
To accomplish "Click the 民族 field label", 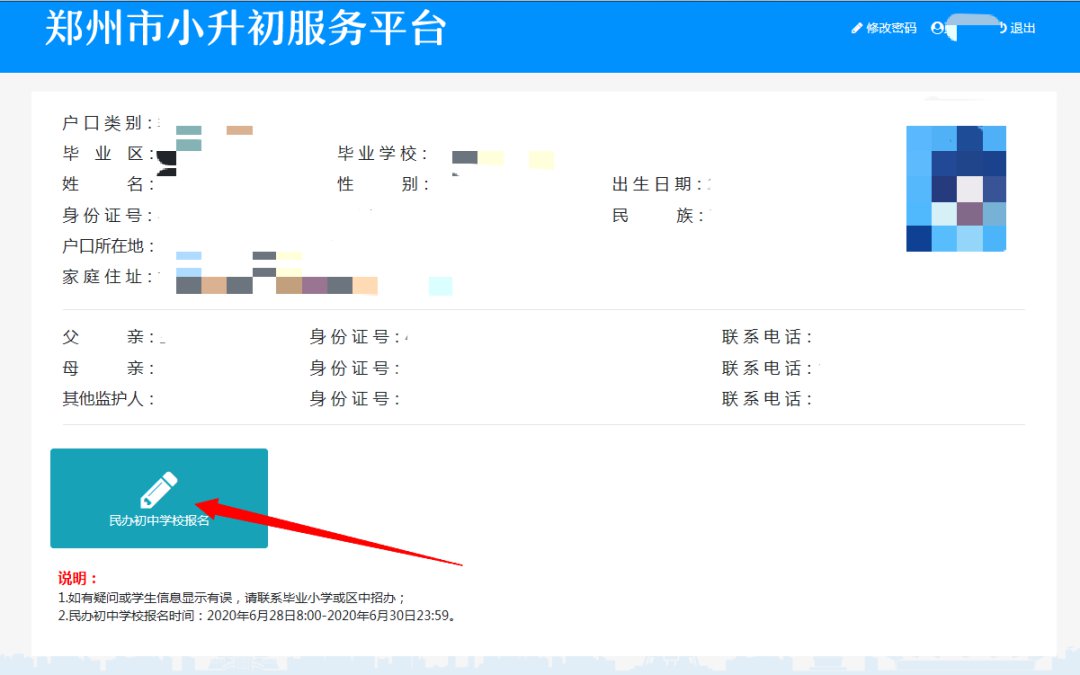I will (658, 216).
